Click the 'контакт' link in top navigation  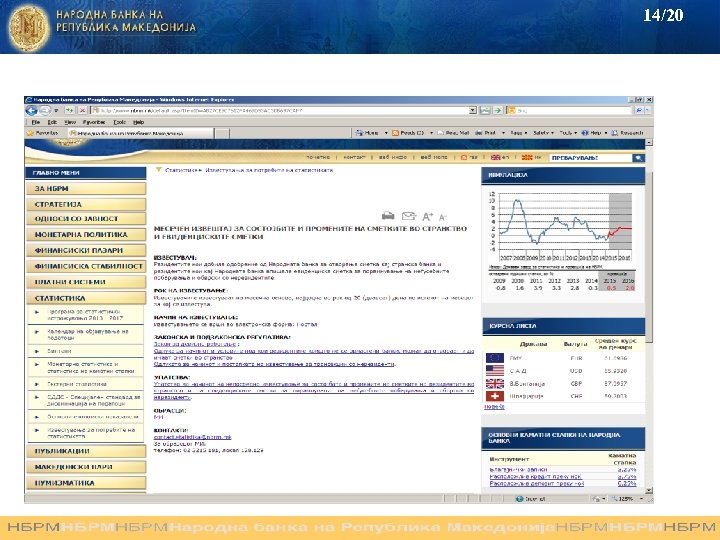pyautogui.click(x=354, y=158)
